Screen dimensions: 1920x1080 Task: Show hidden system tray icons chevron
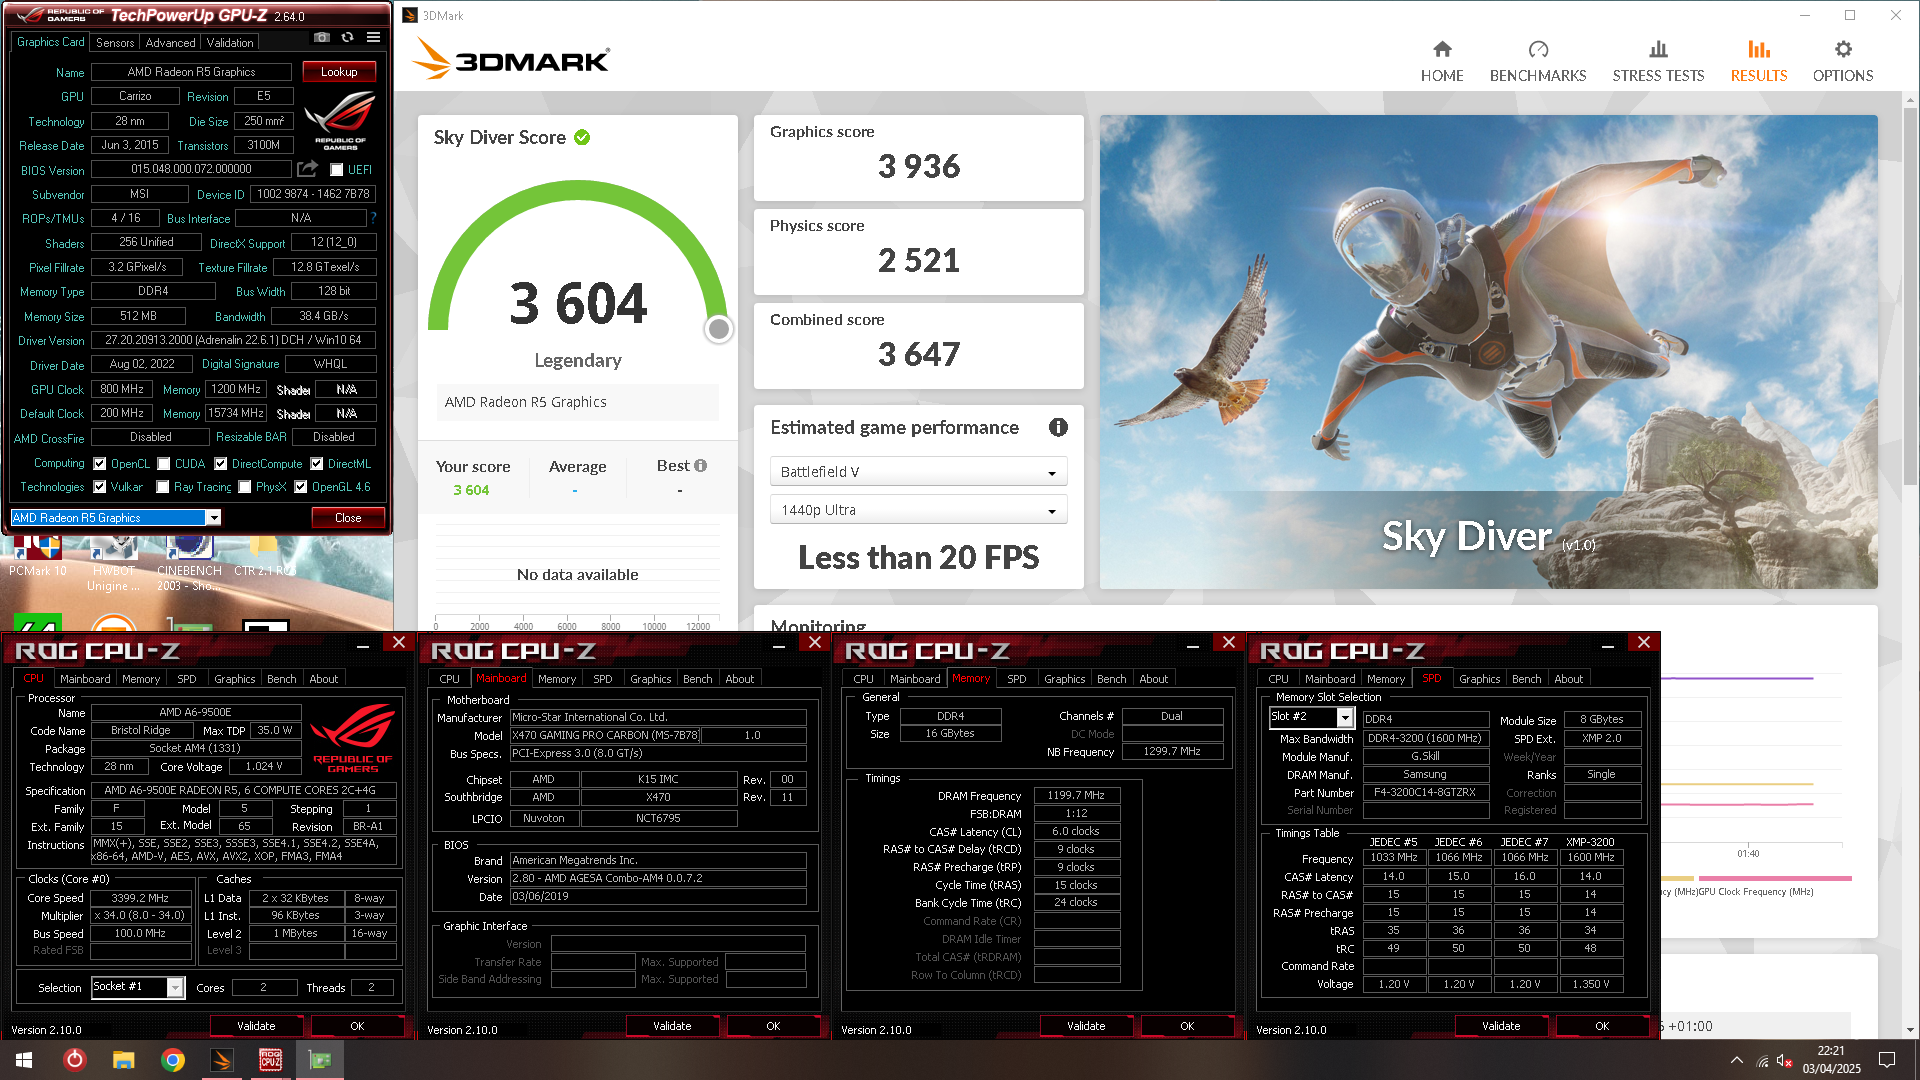pyautogui.click(x=1737, y=1060)
